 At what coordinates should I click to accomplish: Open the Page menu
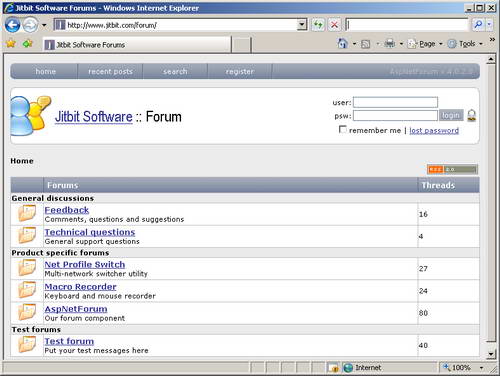[425, 44]
